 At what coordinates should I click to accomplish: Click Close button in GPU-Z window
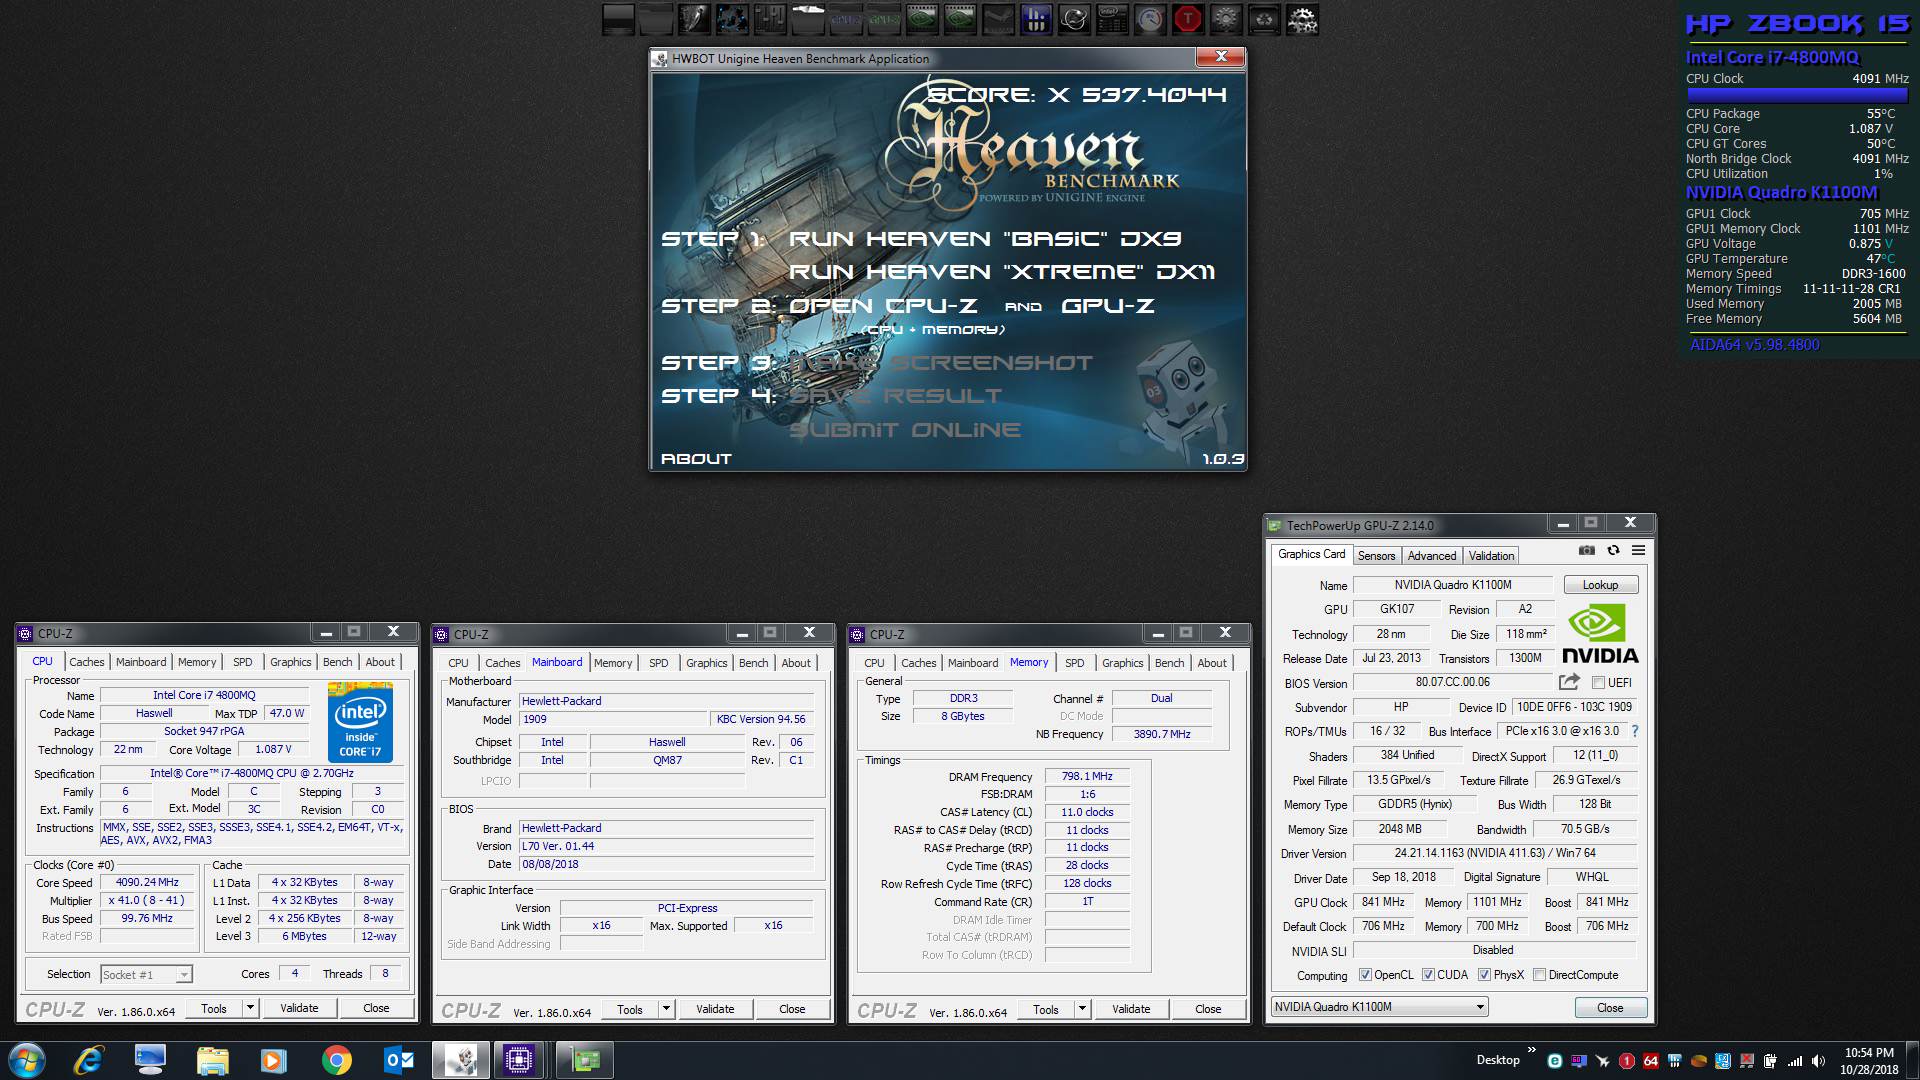[1610, 1008]
